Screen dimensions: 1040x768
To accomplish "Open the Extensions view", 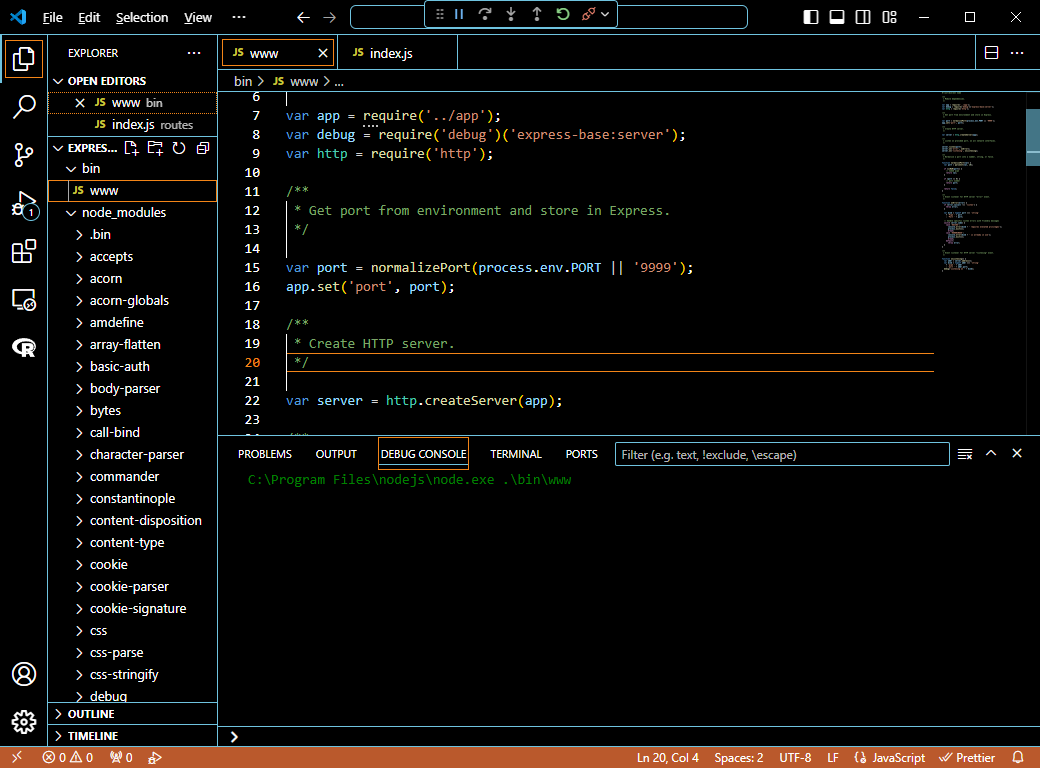I will (x=24, y=252).
